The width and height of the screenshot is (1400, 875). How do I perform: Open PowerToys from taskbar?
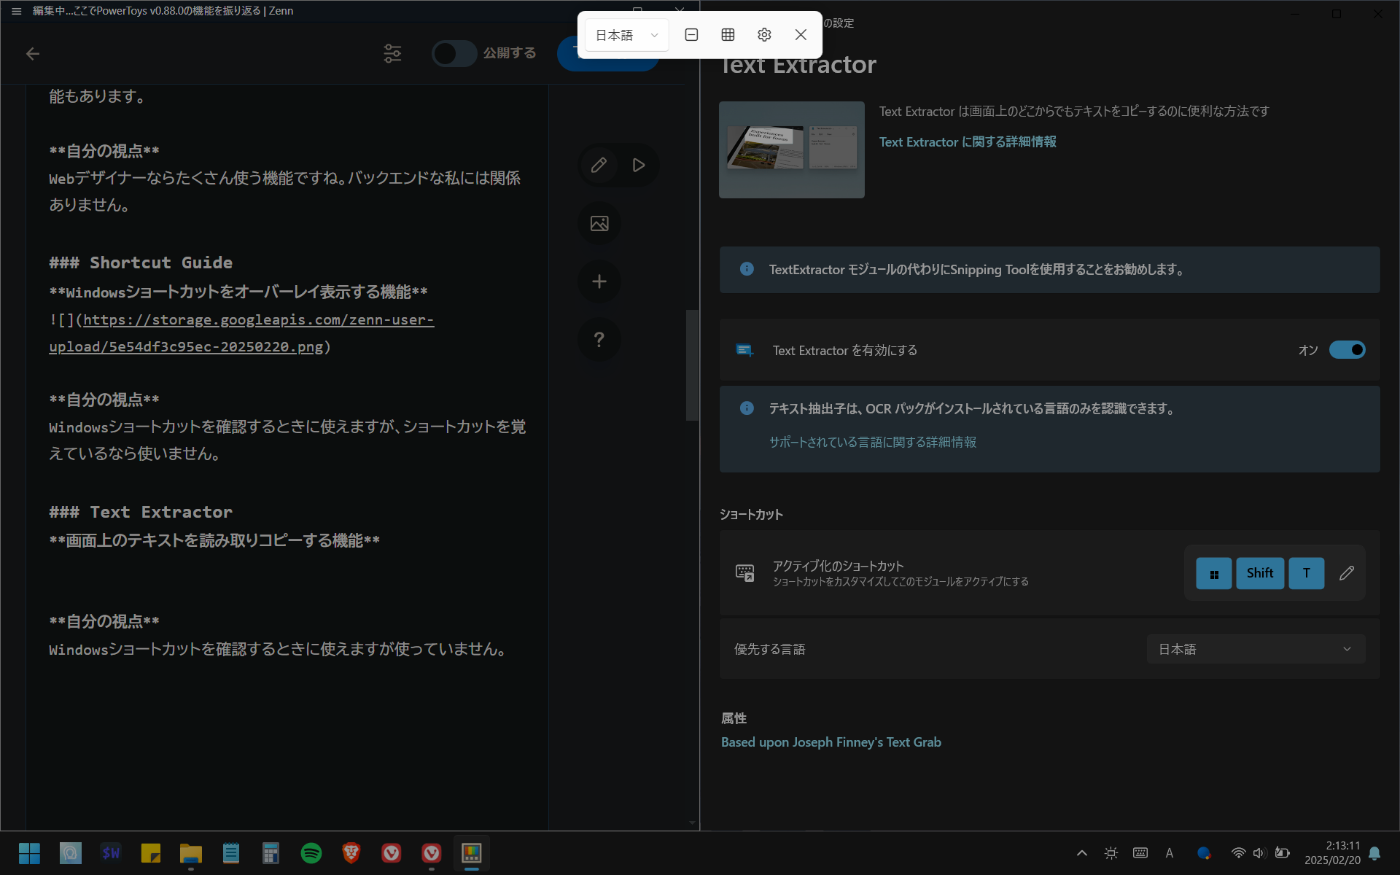click(471, 853)
